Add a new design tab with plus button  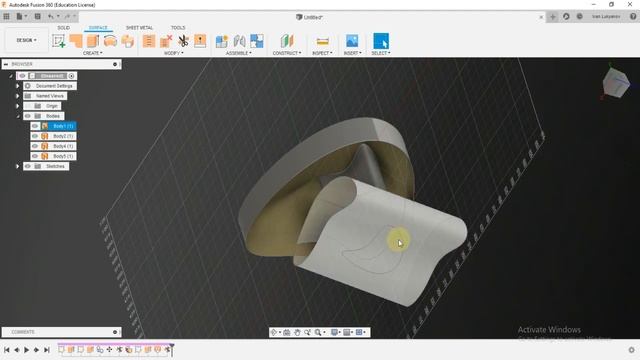tap(553, 17)
